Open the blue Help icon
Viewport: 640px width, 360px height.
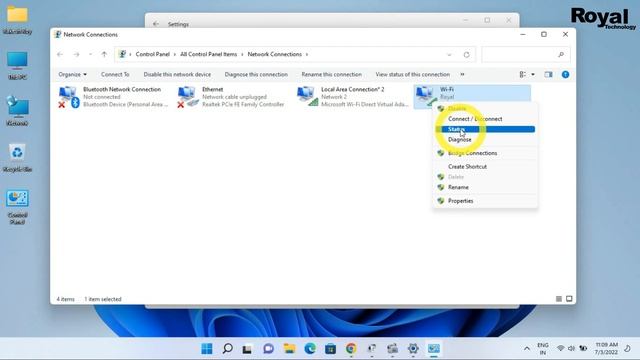coord(565,75)
